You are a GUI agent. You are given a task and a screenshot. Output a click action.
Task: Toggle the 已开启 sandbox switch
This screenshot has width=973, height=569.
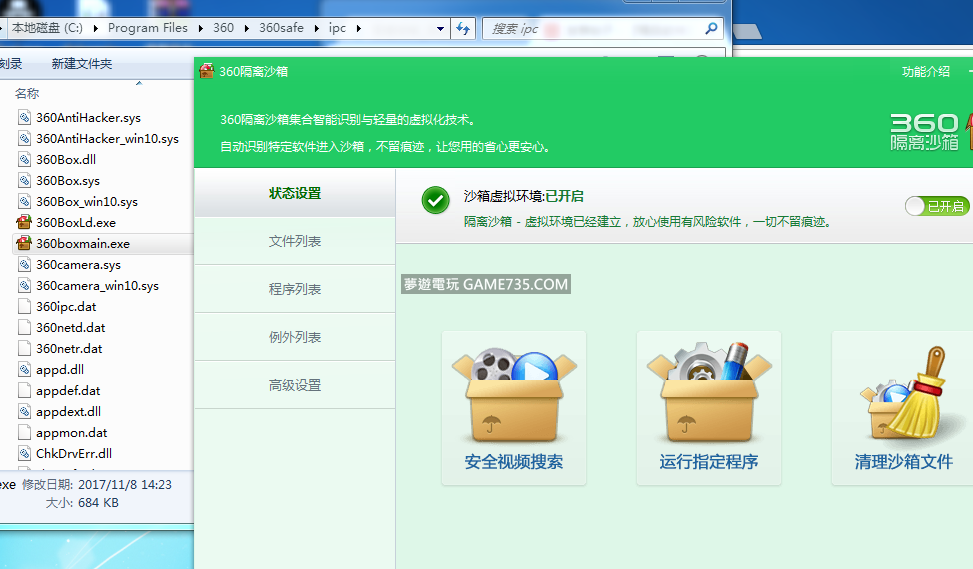[x=937, y=206]
